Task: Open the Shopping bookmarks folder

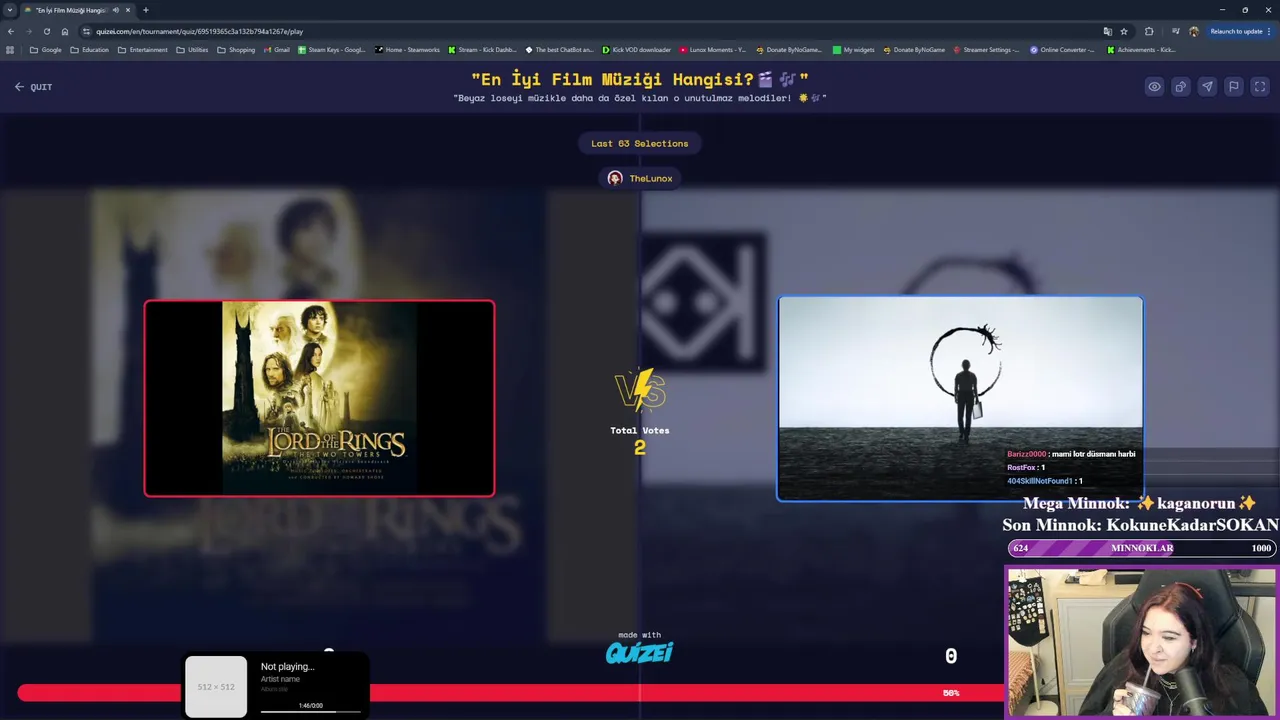Action: point(236,50)
